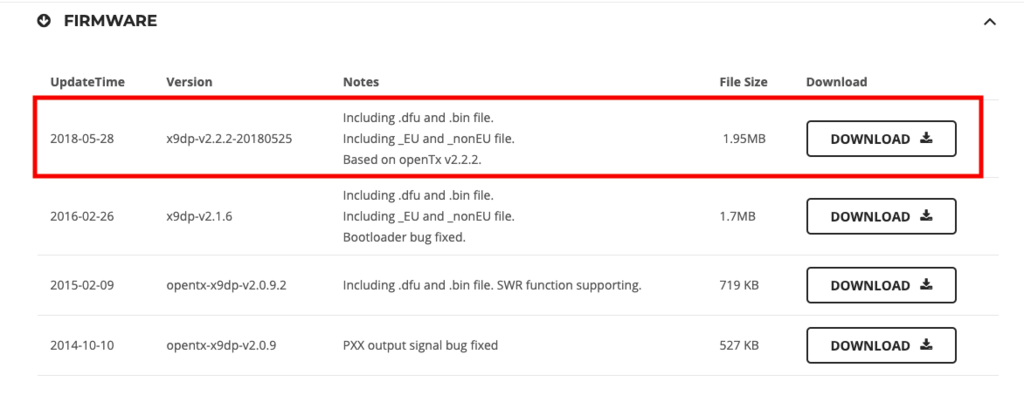Click download icon for x9dp-v2.2.2-20180525
1024x402 pixels.
point(926,139)
